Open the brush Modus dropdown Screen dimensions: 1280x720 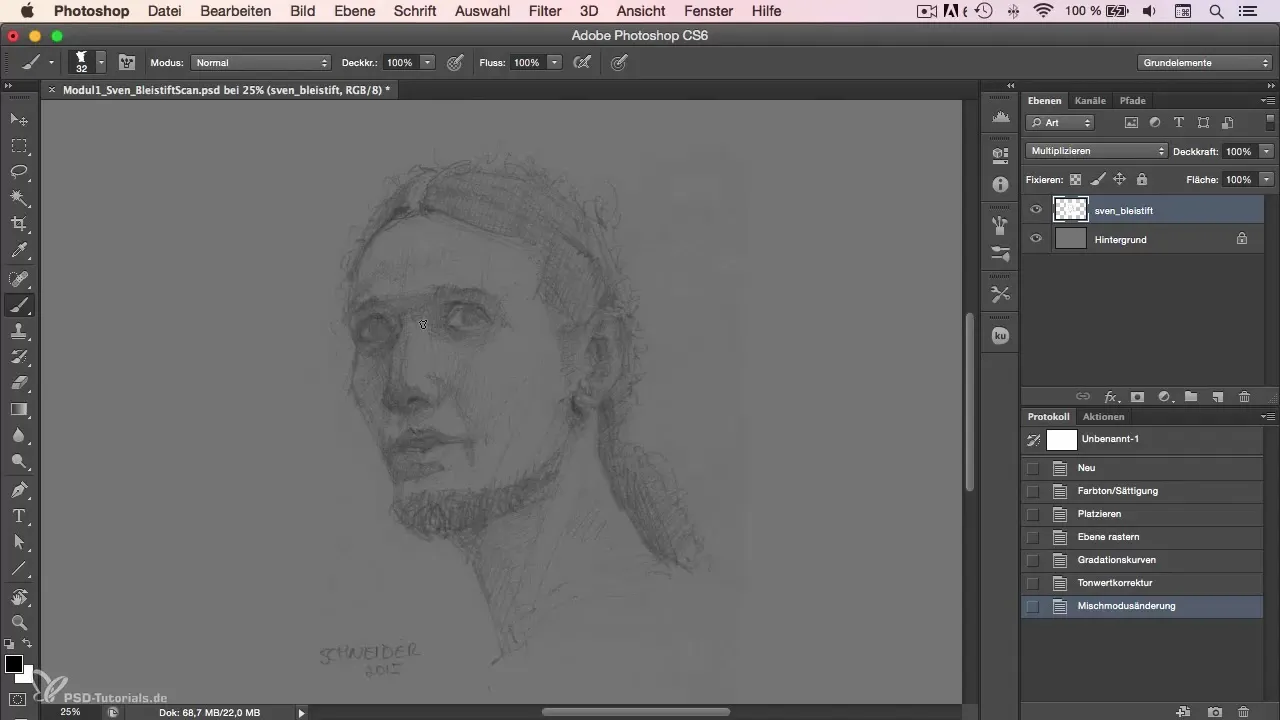tap(260, 62)
